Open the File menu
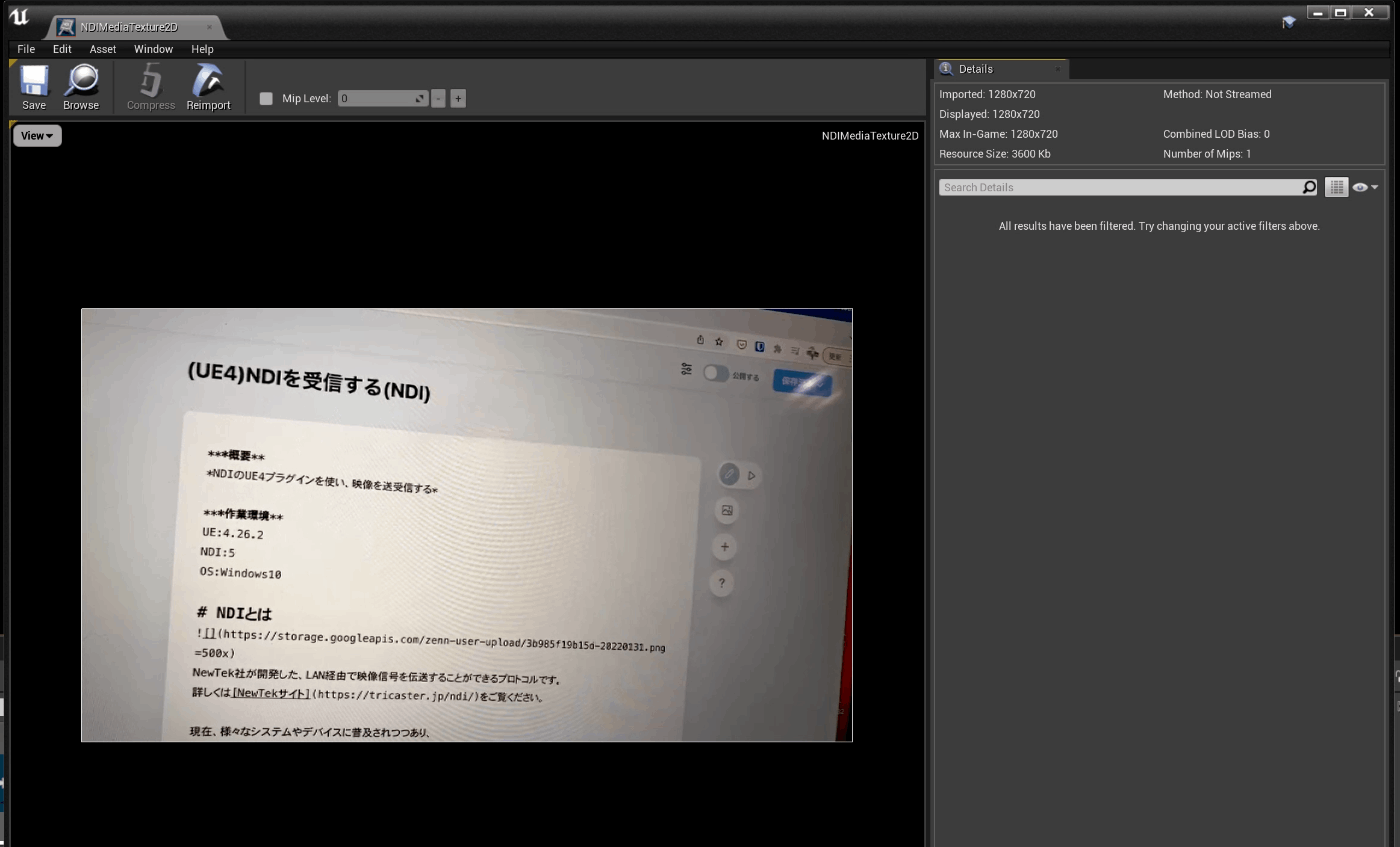Viewport: 1400px width, 847px height. 26,49
